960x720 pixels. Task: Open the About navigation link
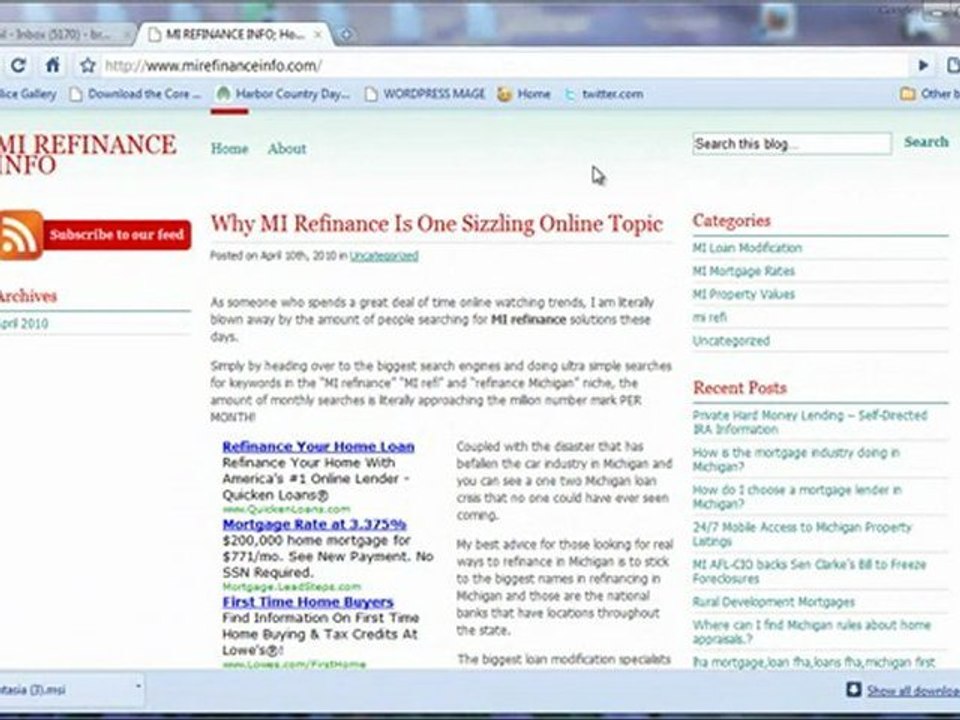[287, 149]
